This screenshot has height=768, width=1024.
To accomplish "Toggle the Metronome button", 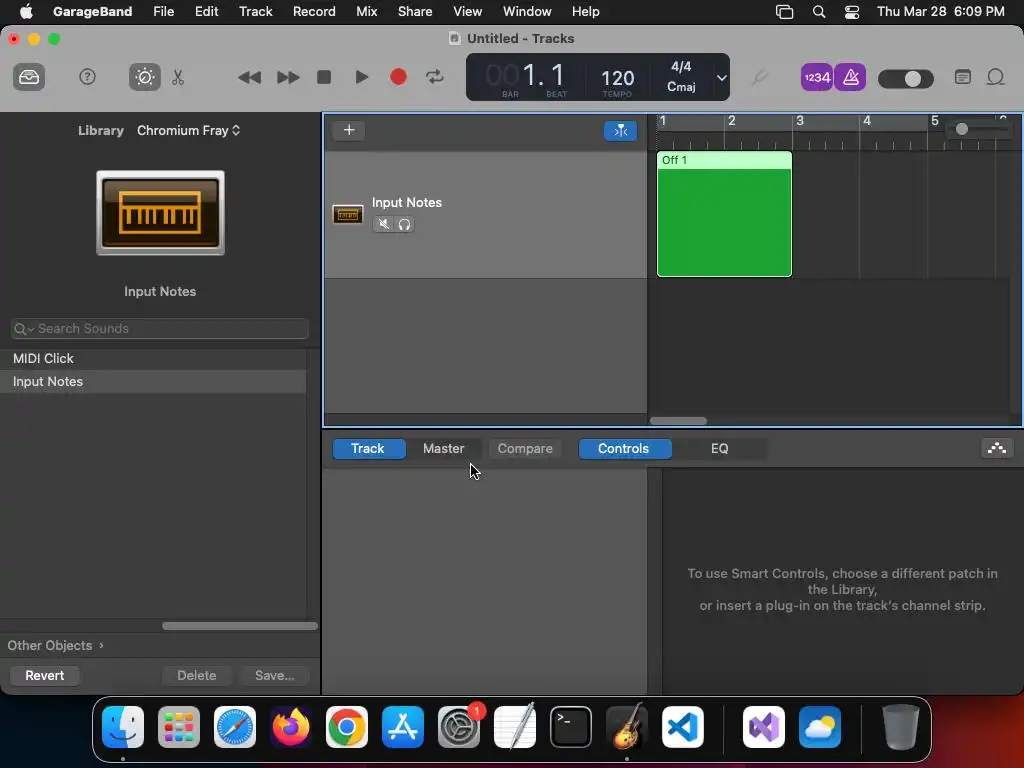I will [x=850, y=78].
